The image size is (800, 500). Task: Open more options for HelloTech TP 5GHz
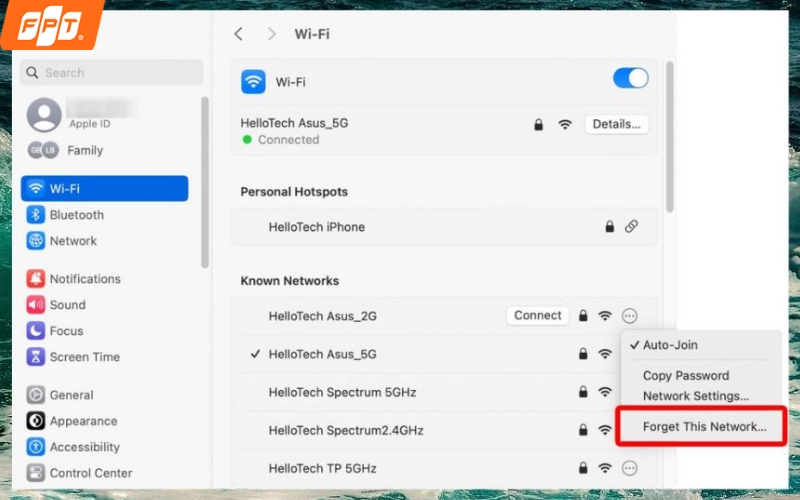[630, 468]
